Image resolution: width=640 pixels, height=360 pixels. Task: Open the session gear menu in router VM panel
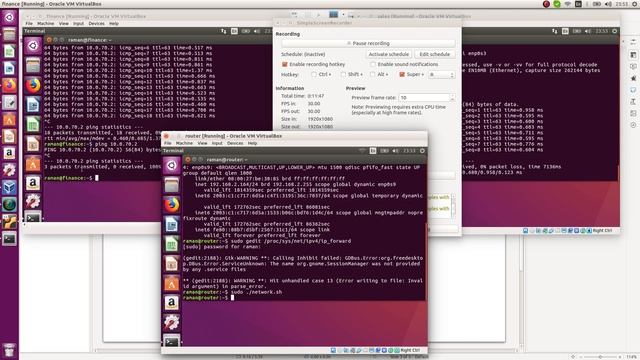click(x=422, y=151)
